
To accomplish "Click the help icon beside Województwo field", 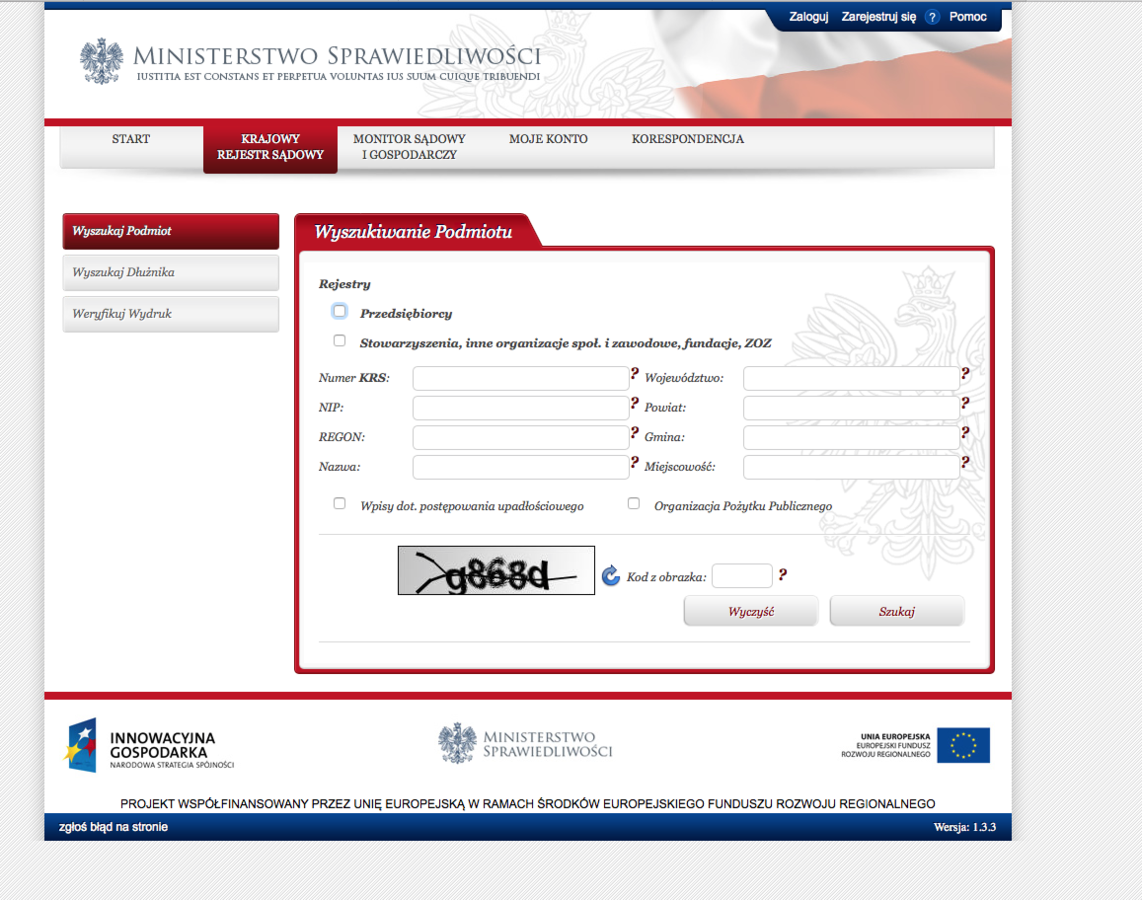I will tap(965, 374).
